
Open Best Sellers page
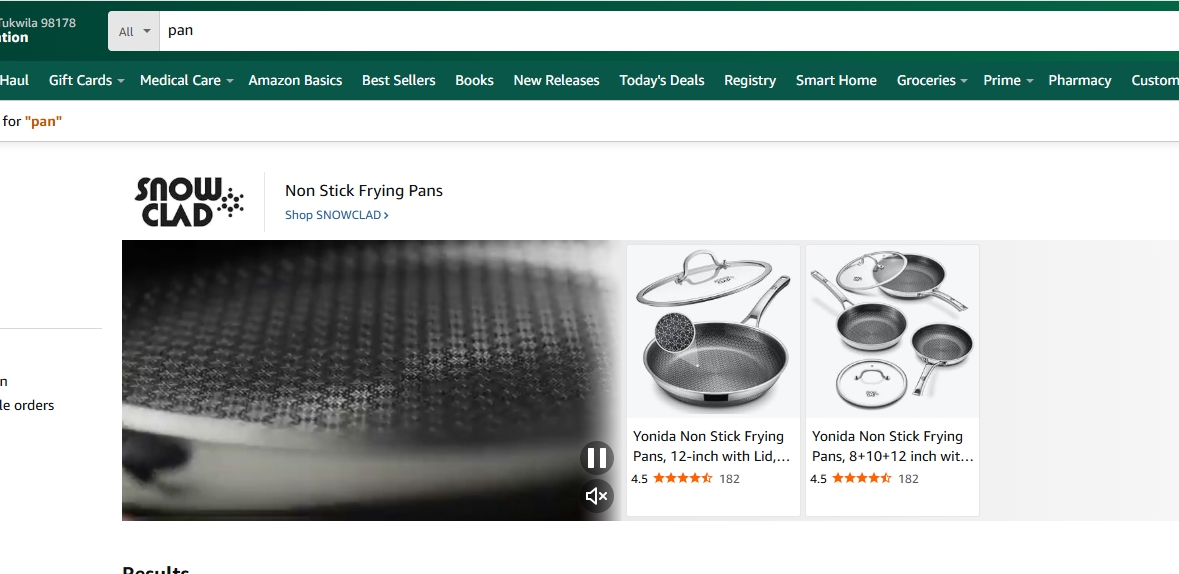click(398, 80)
